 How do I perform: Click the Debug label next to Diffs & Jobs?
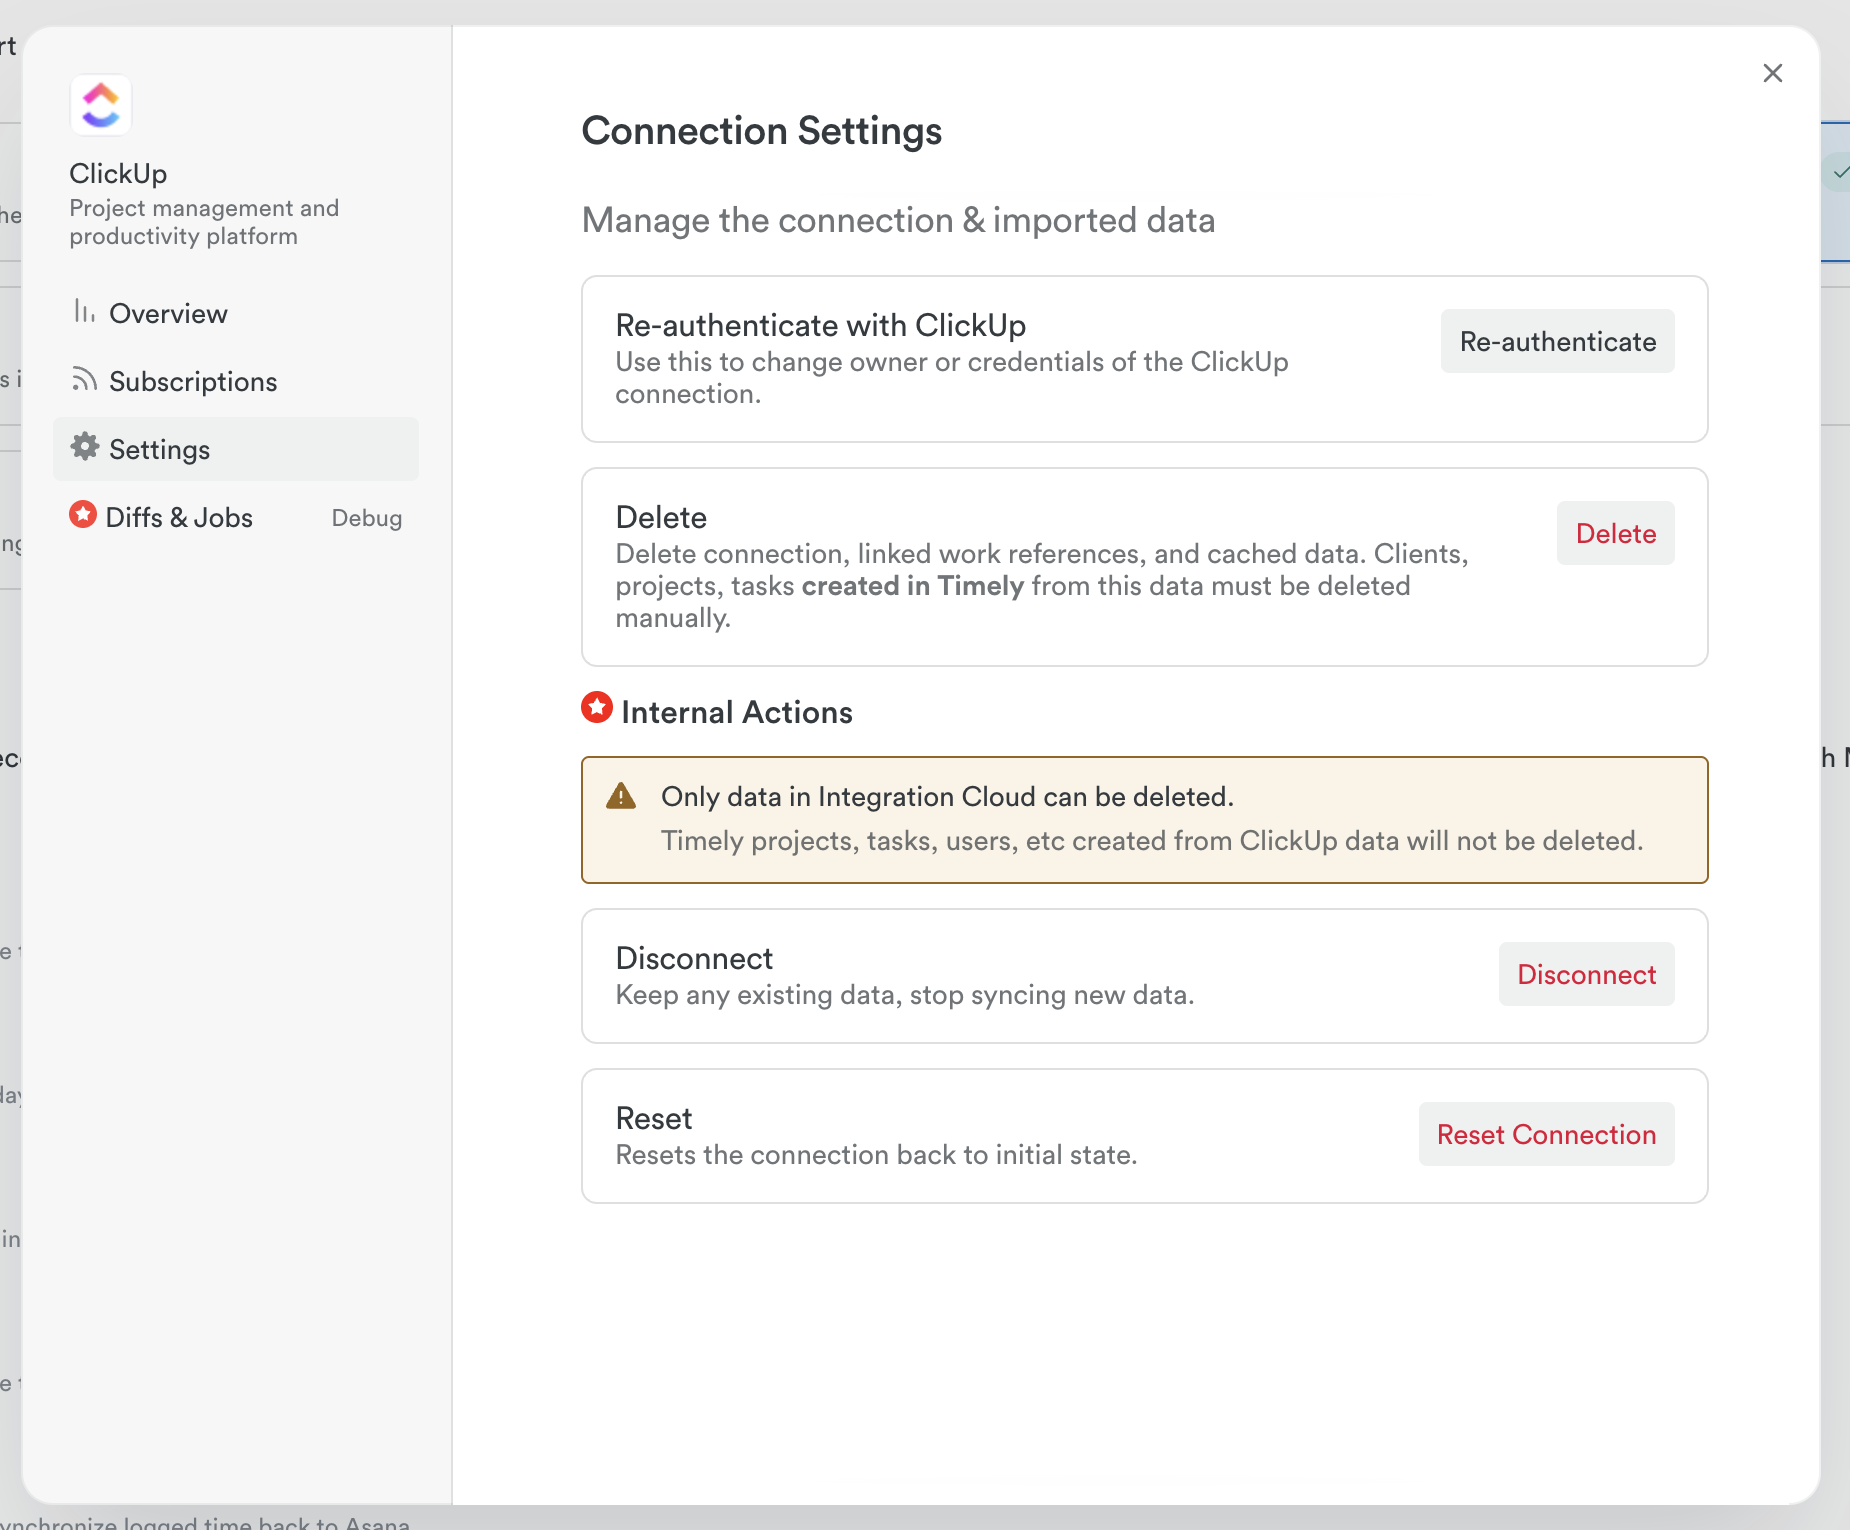click(366, 517)
